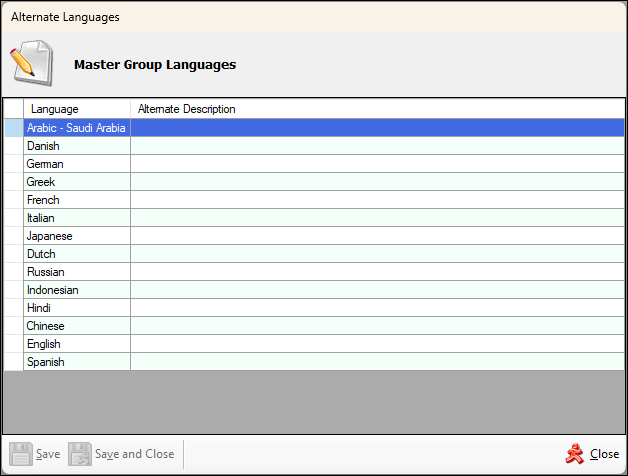The image size is (628, 476).
Task: Click the red running figure Close icon
Action: pos(575,454)
